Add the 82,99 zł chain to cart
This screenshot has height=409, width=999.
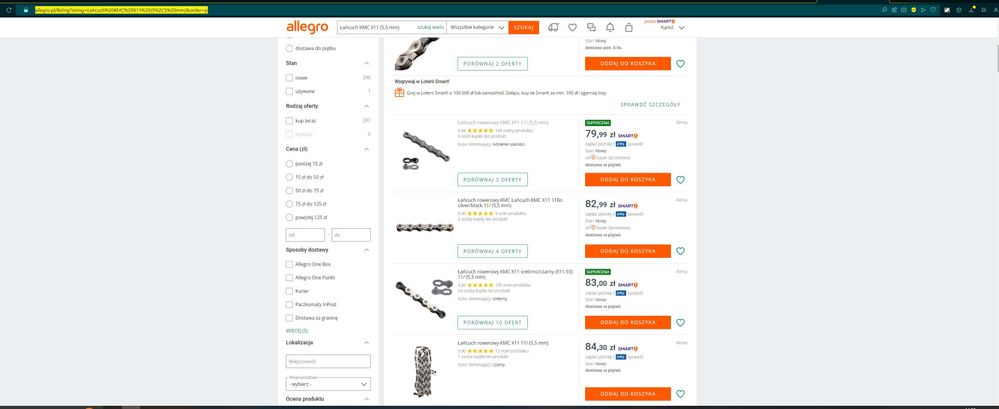point(628,251)
